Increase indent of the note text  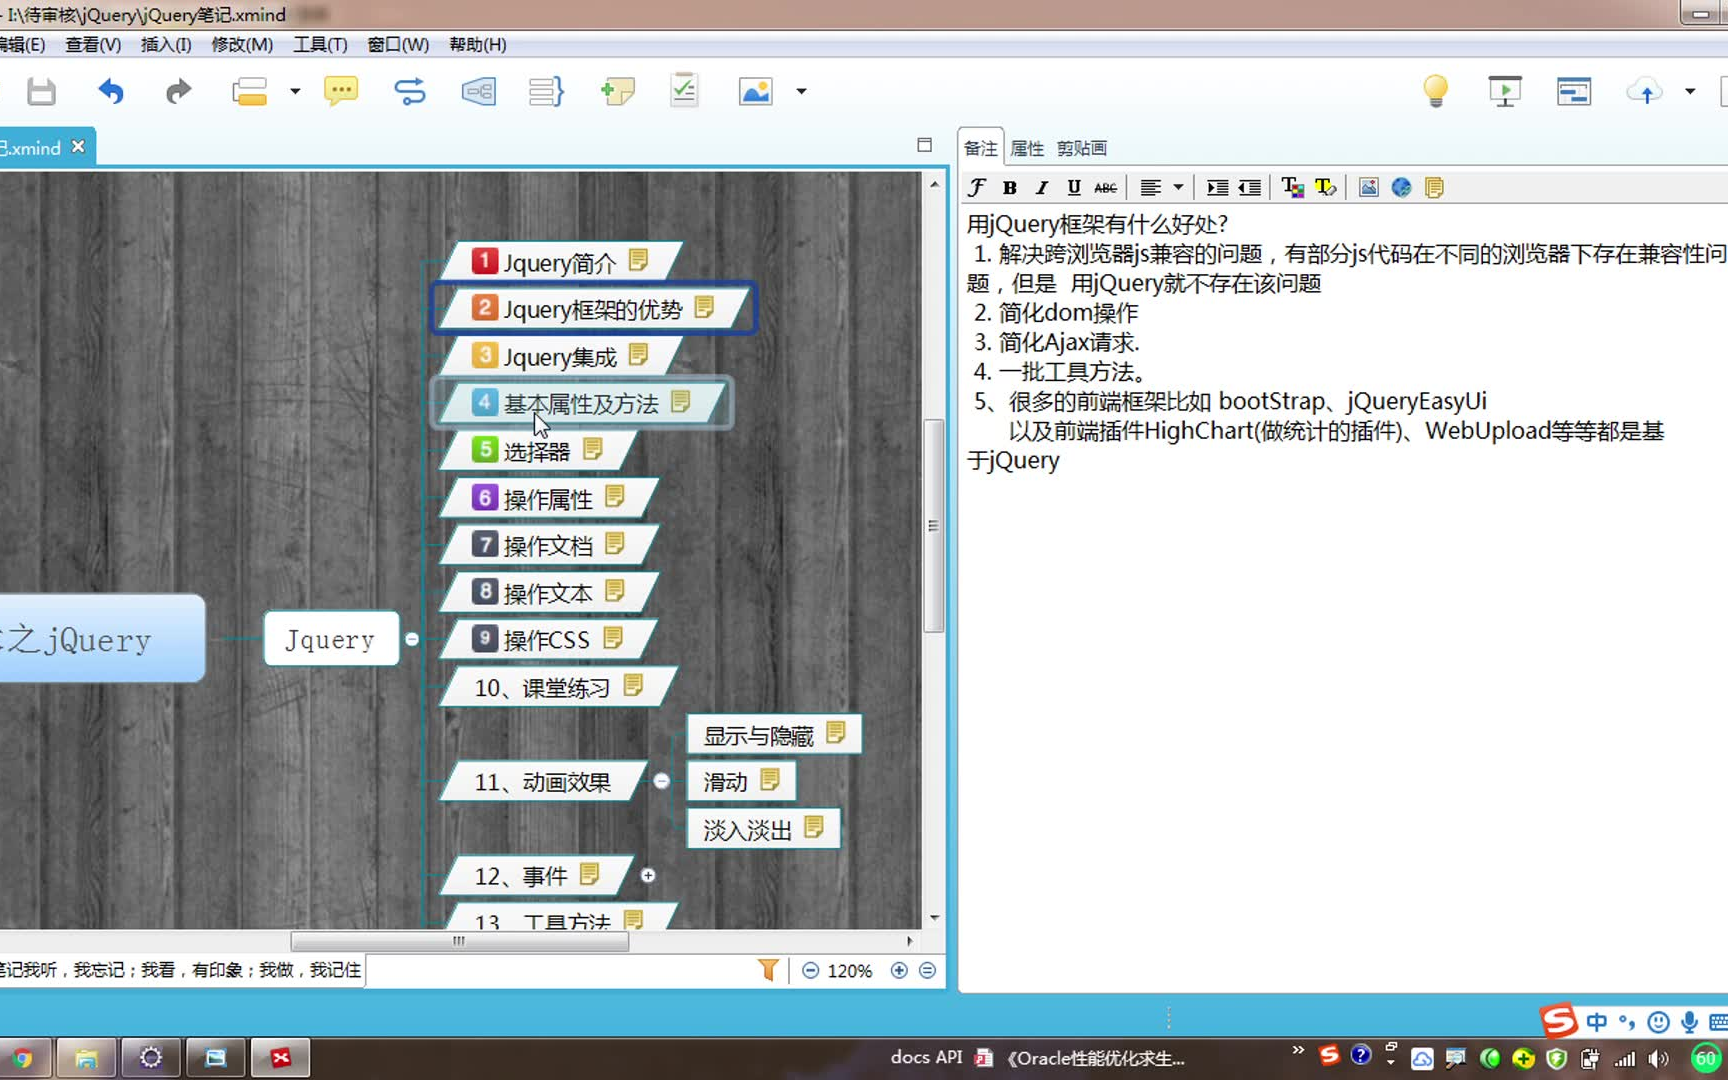coord(1217,187)
